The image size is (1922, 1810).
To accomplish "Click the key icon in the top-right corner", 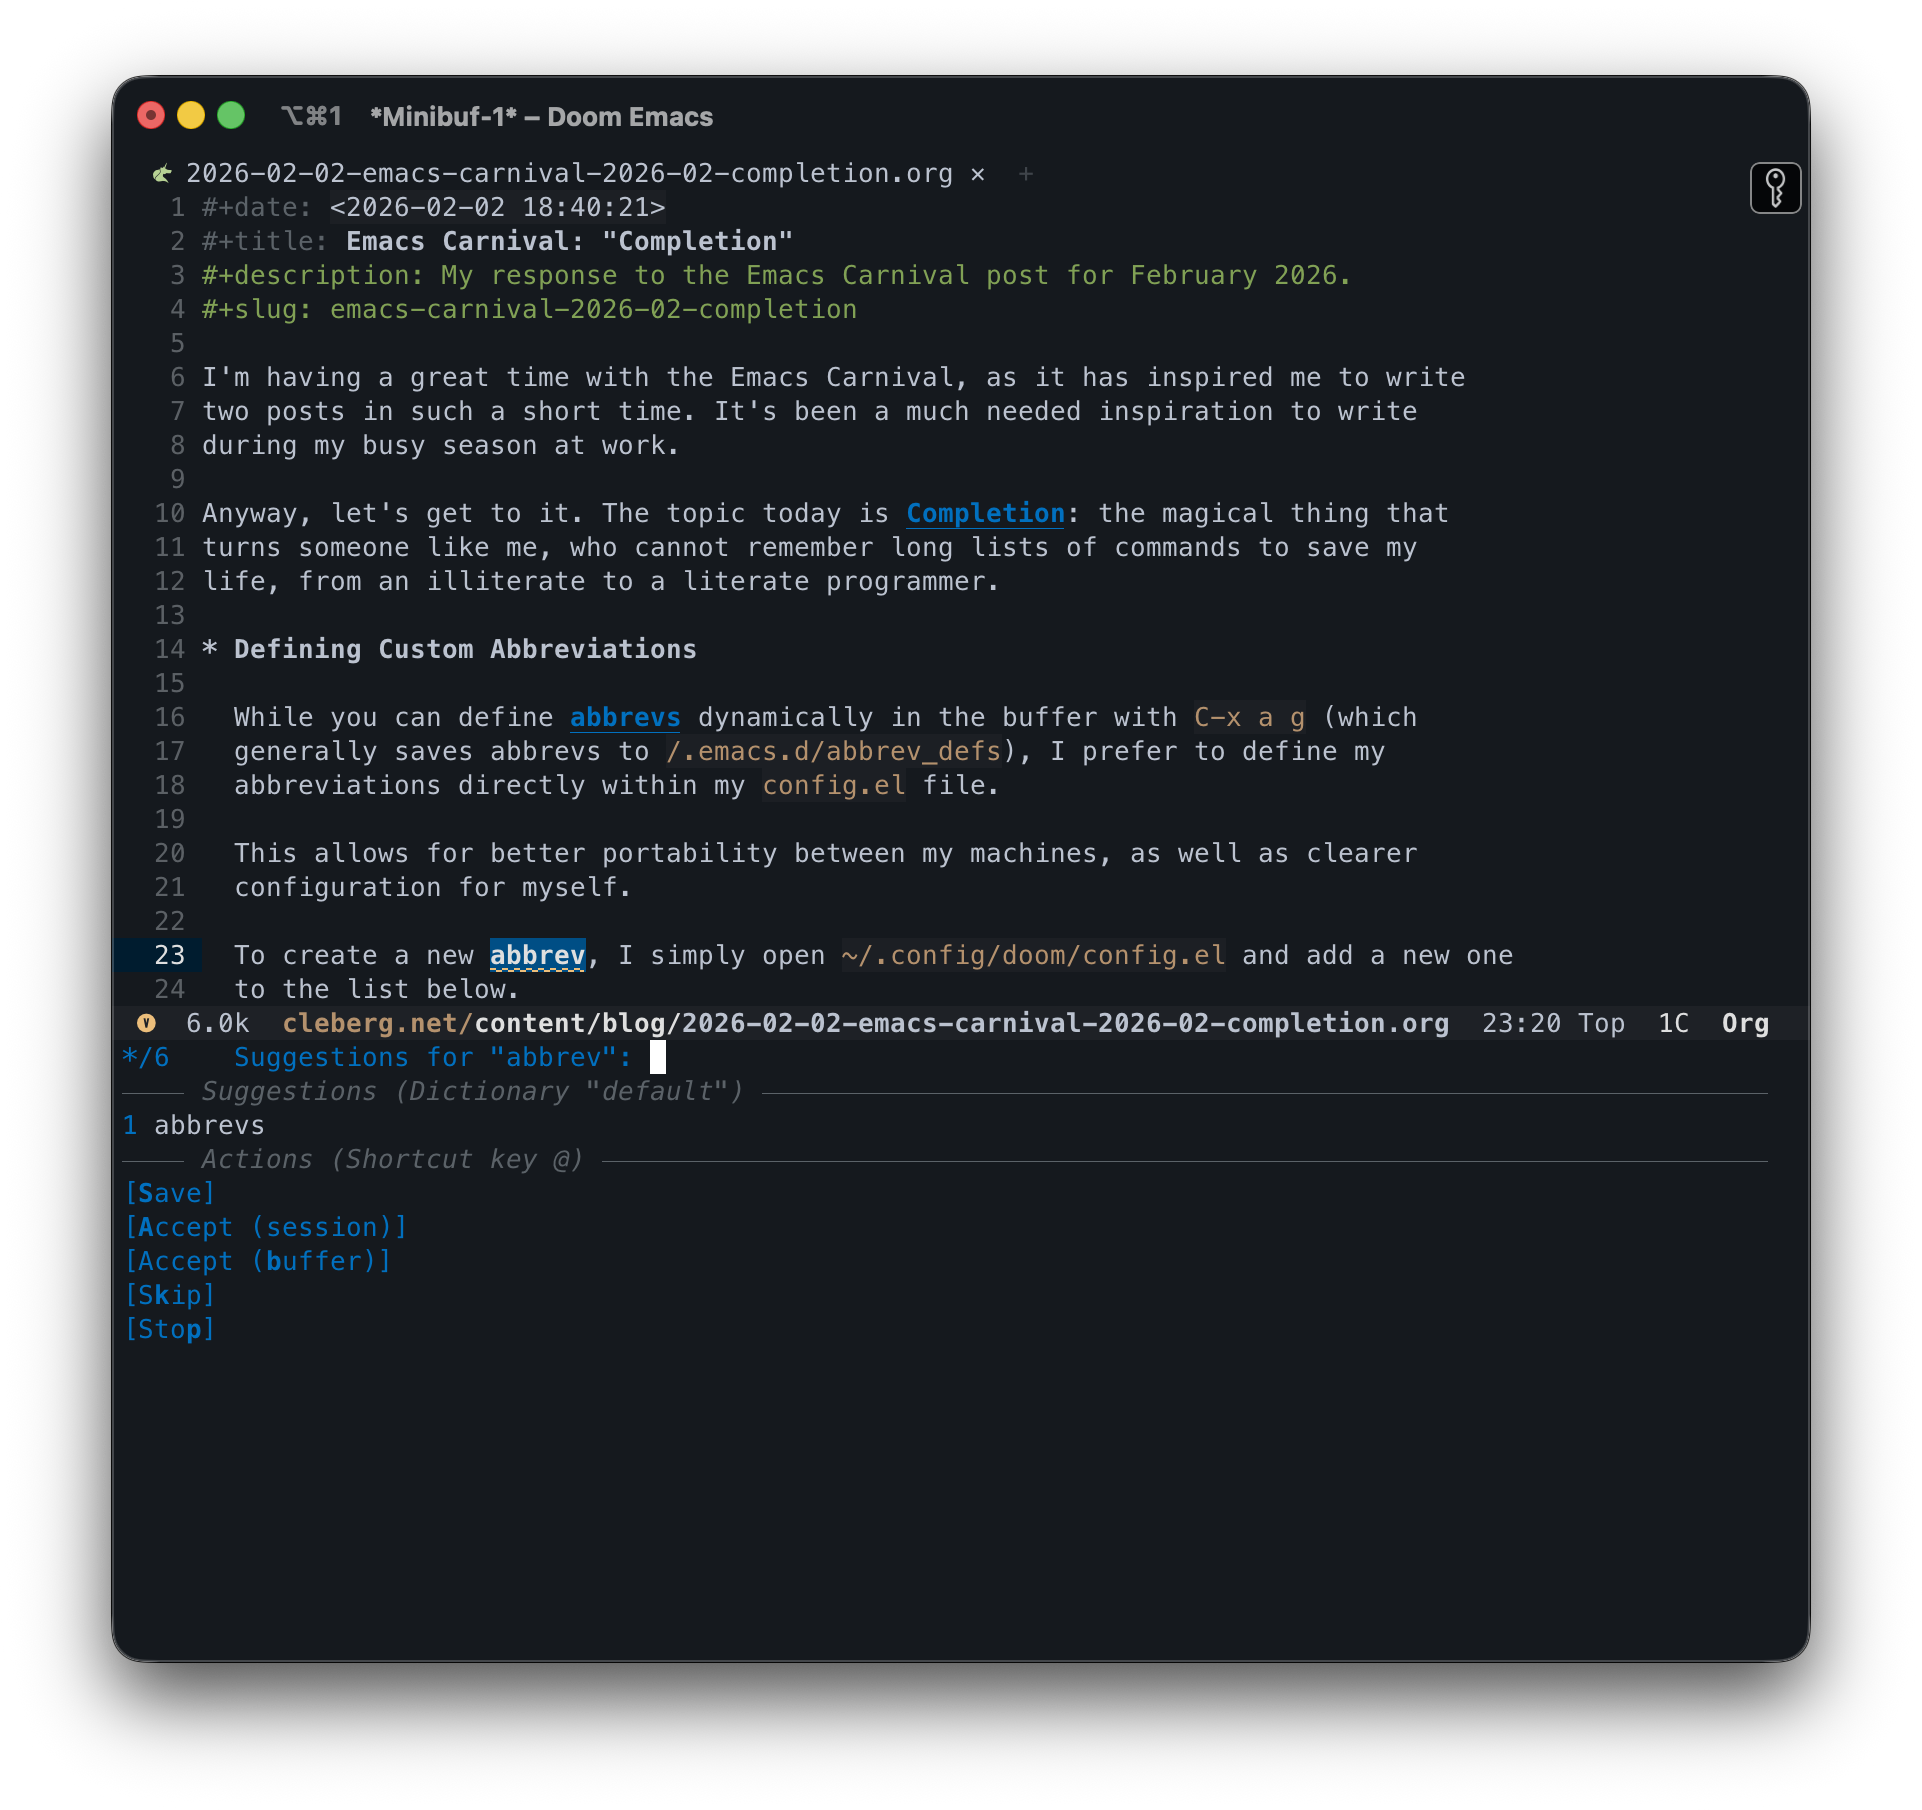I will [1775, 188].
